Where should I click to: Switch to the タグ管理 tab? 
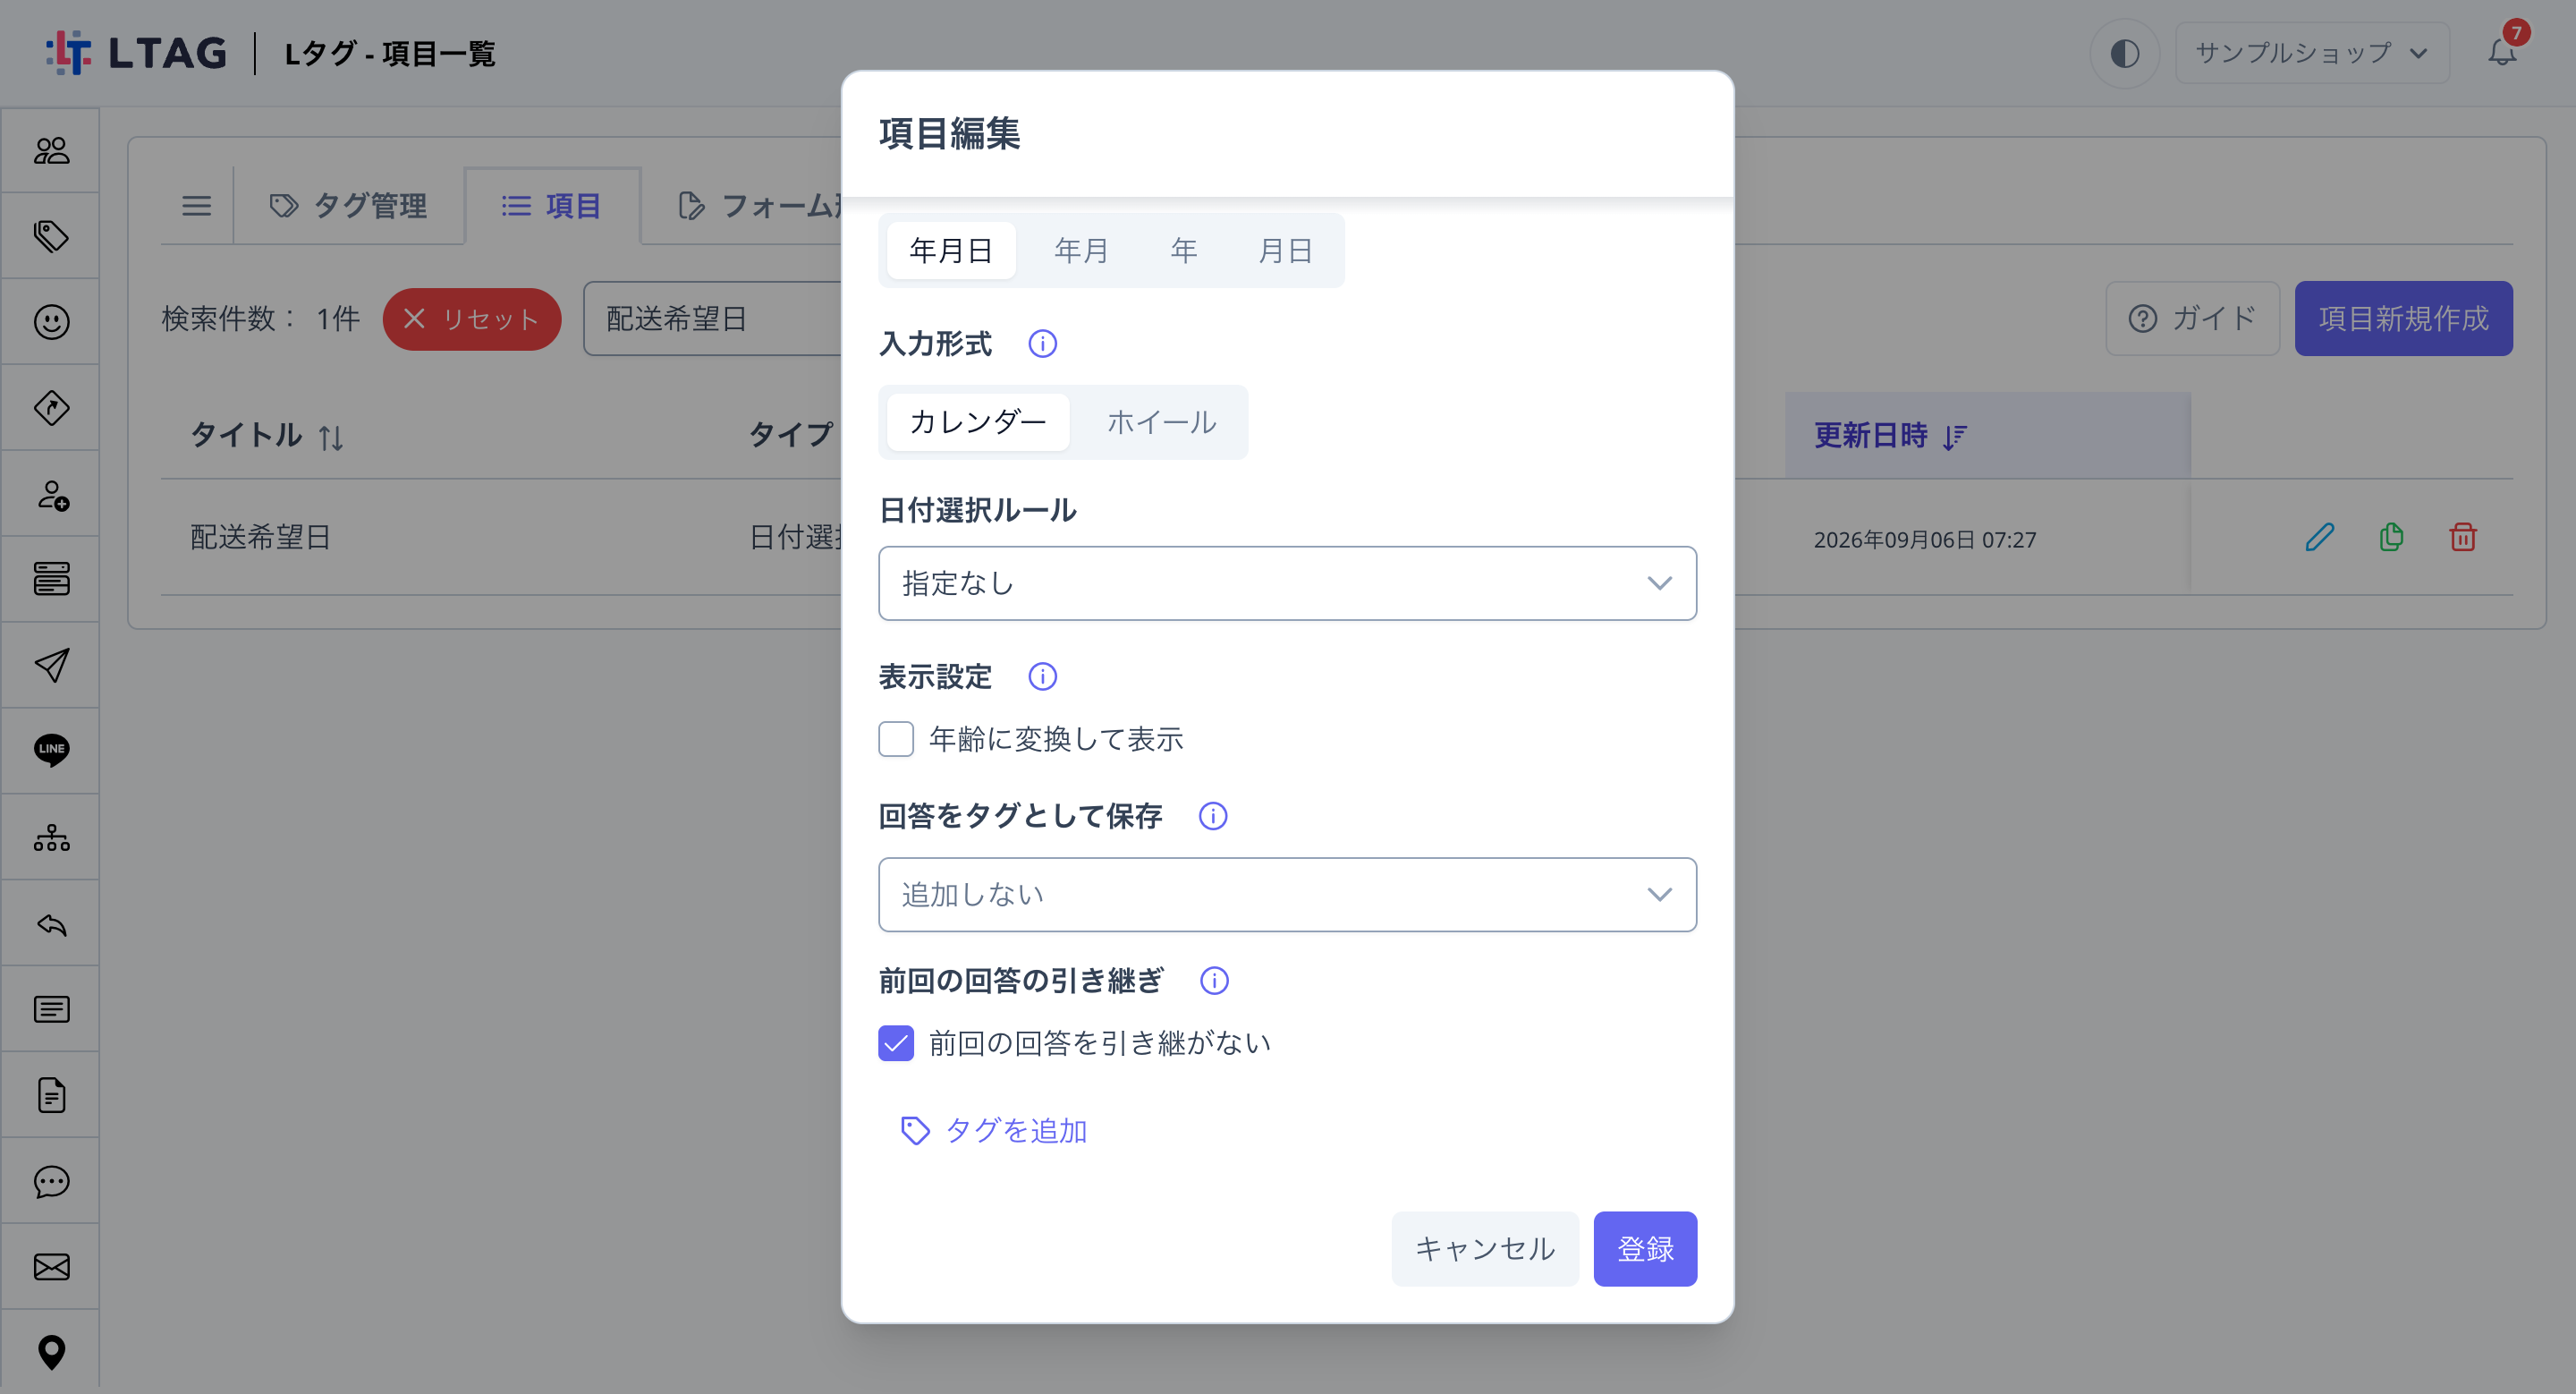348,206
